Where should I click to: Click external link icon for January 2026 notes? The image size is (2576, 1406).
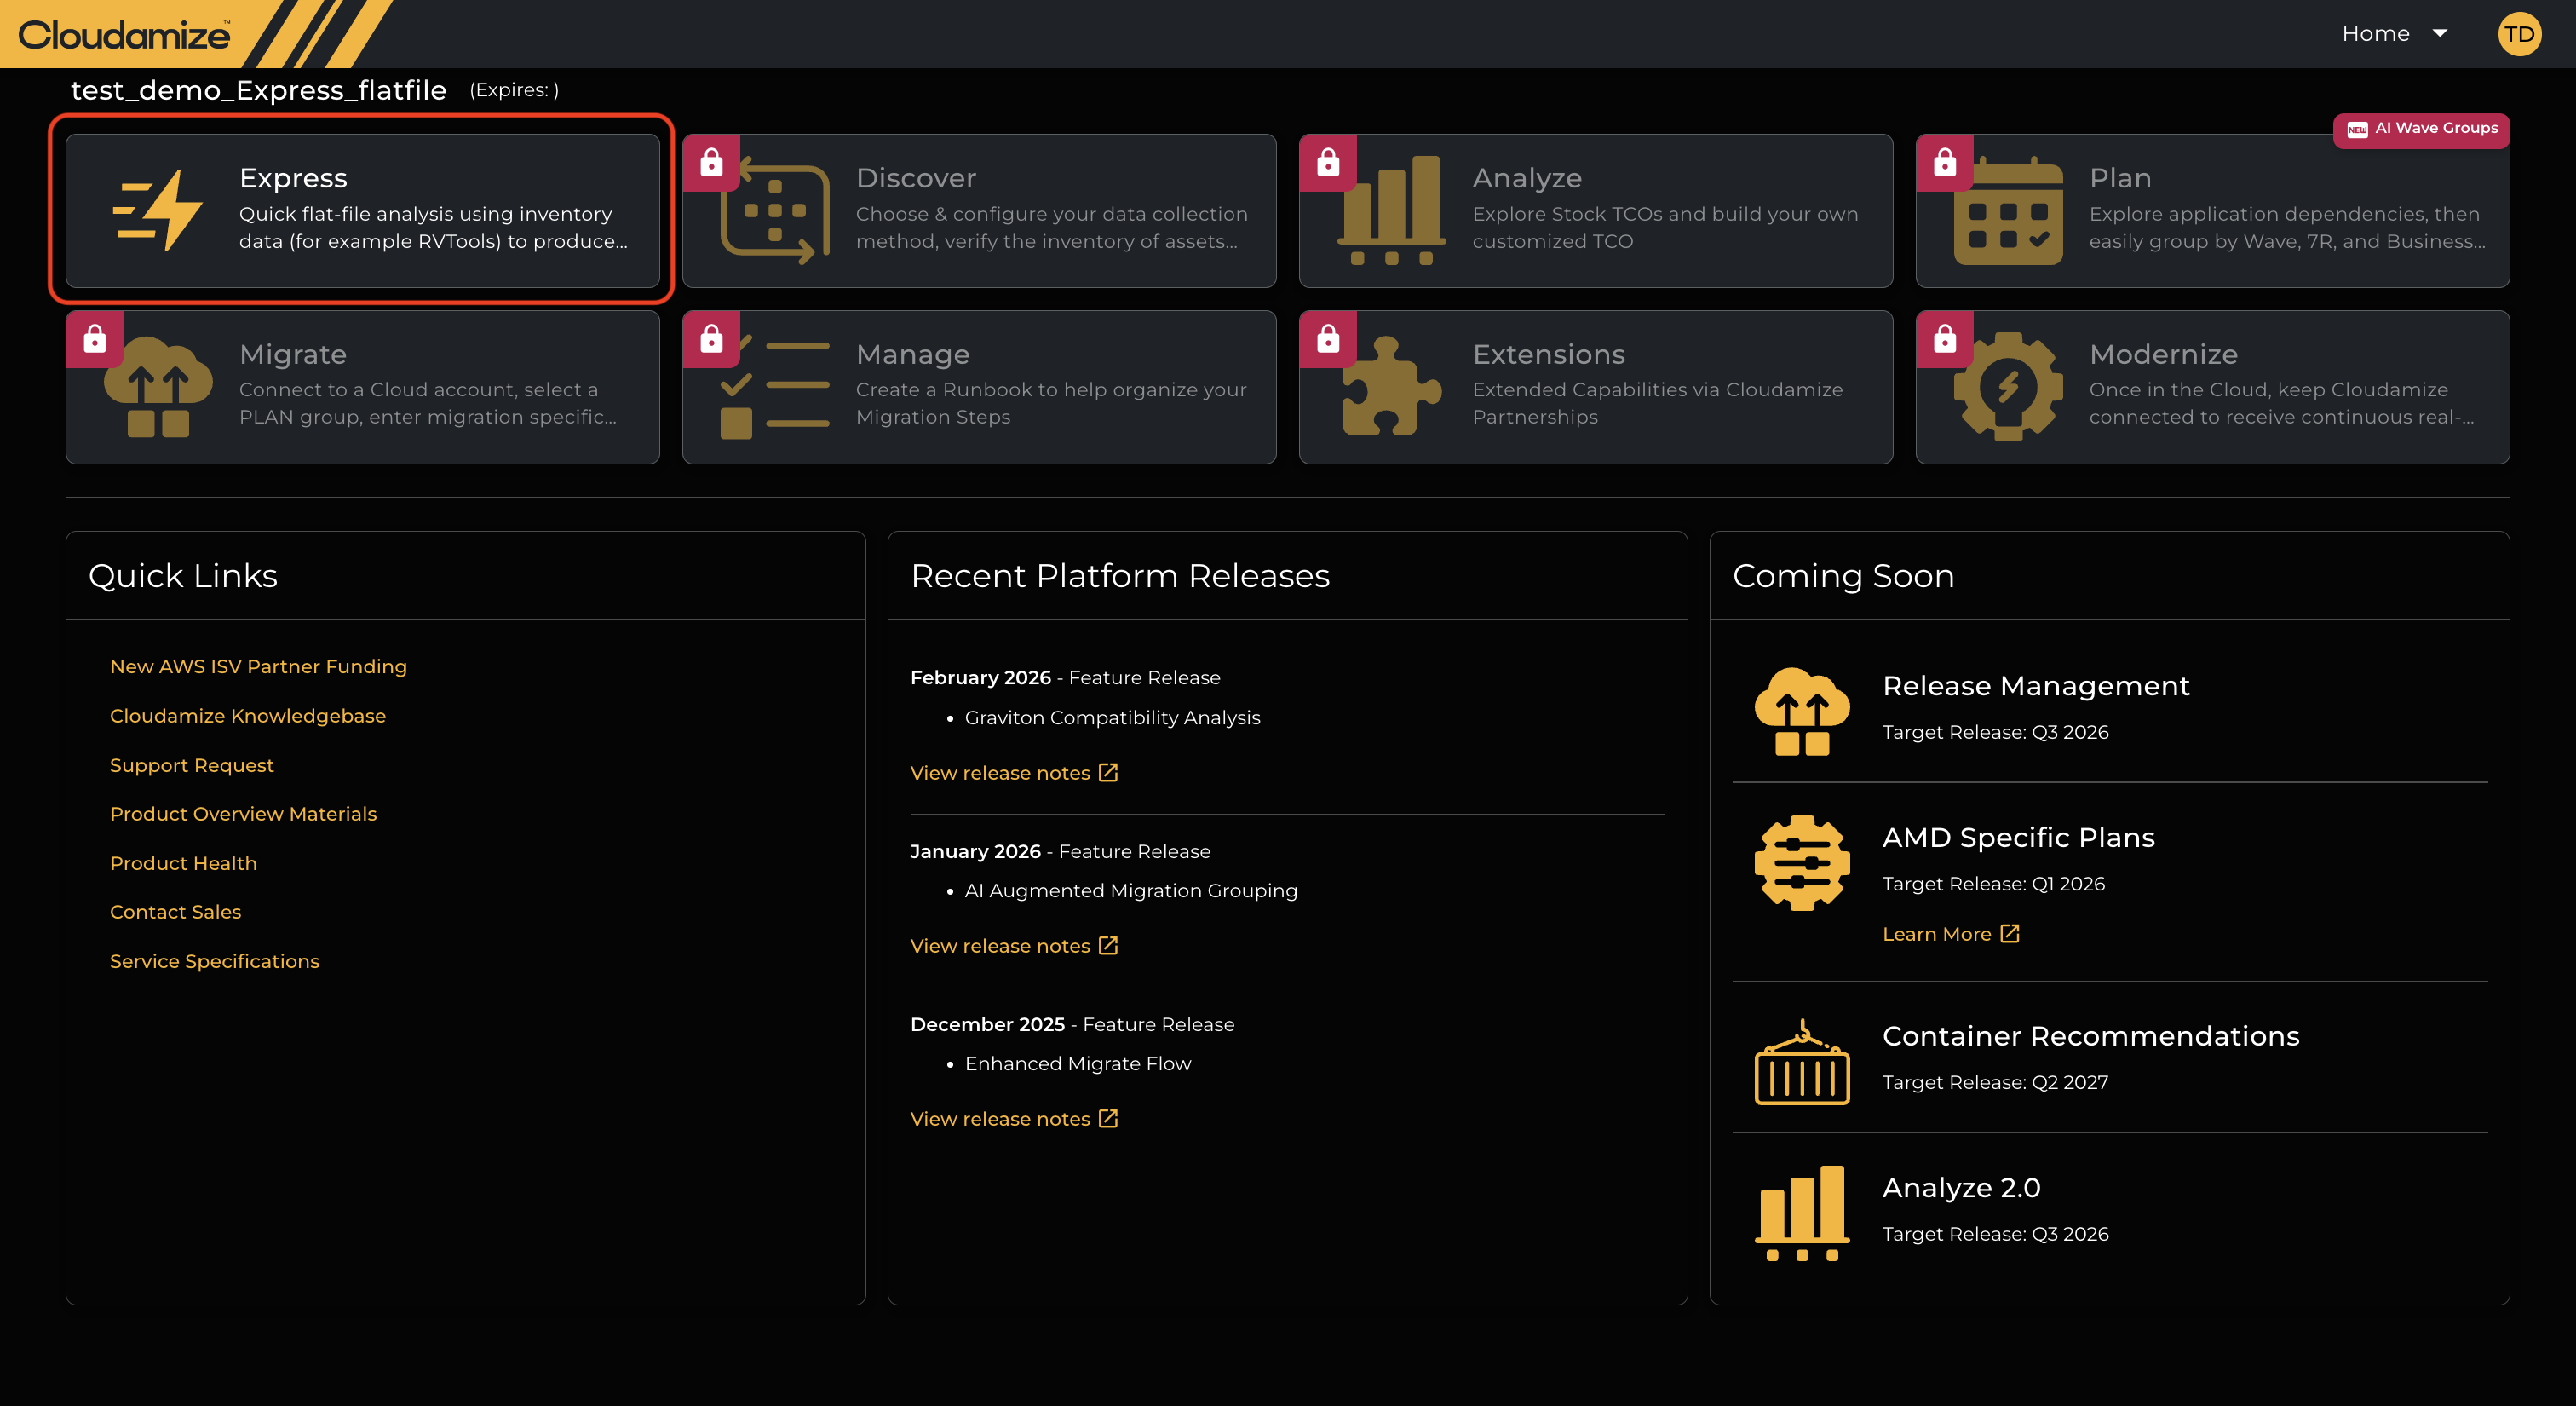click(1108, 945)
